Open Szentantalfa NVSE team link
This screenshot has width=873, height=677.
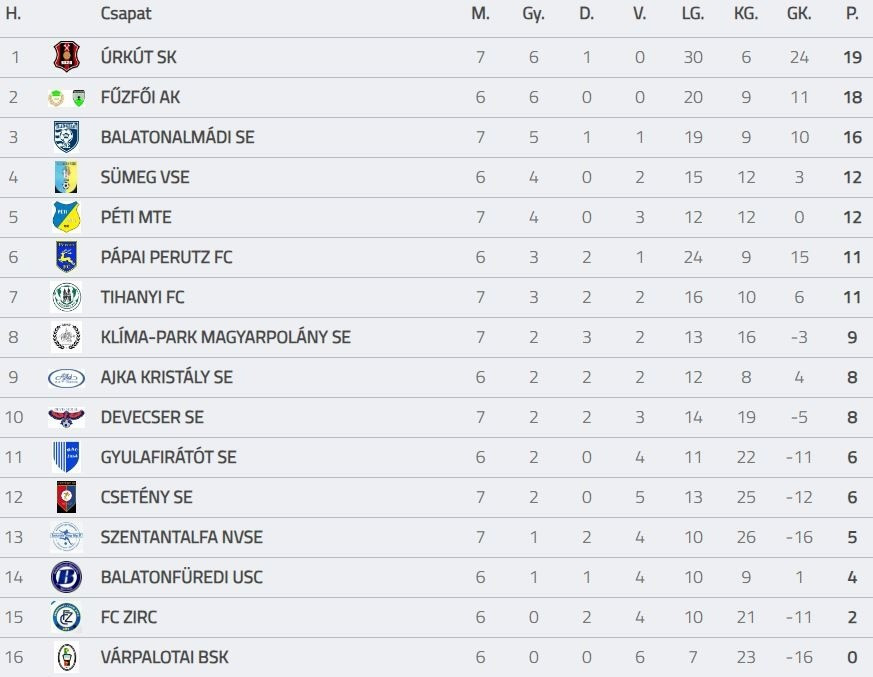pos(181,537)
